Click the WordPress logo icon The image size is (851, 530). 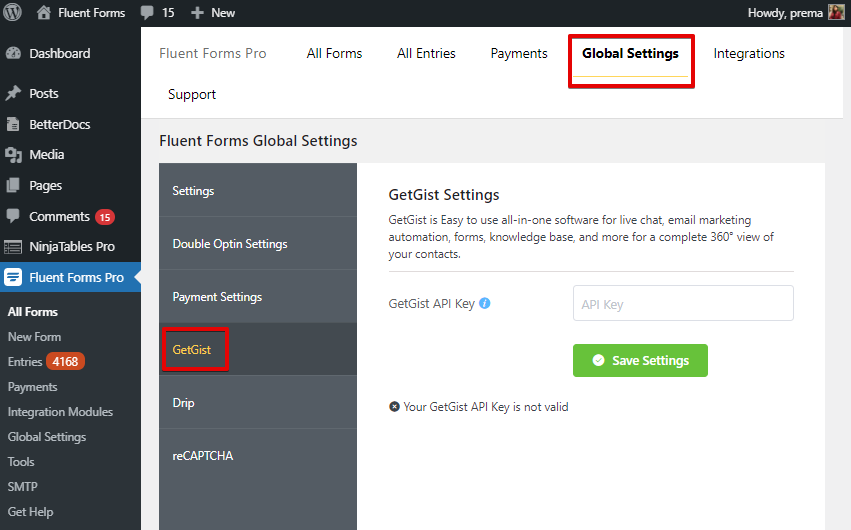[x=12, y=12]
